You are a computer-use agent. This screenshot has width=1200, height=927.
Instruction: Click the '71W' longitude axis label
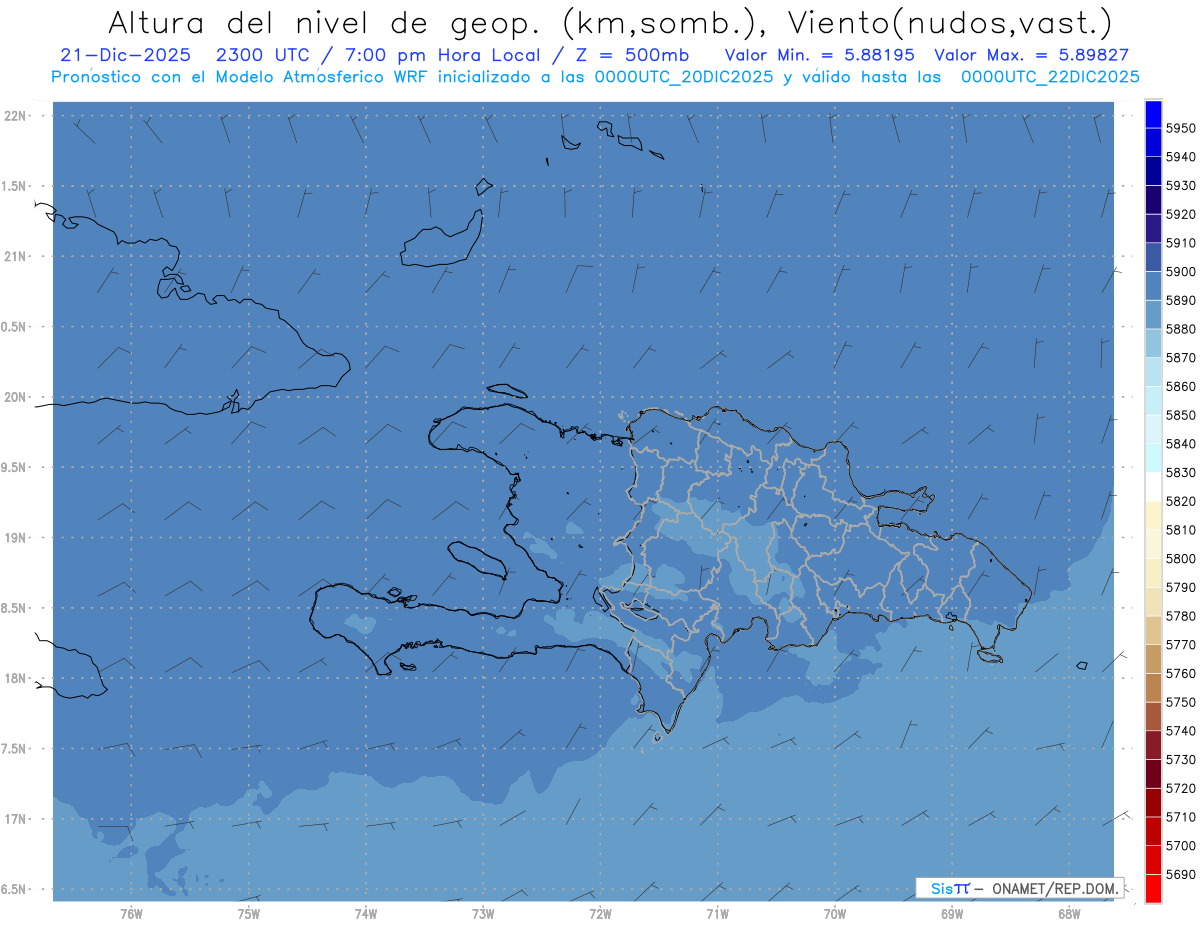click(717, 914)
